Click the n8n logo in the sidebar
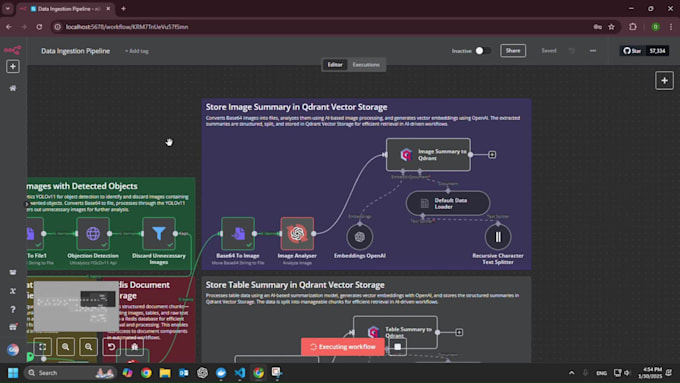Viewport: 680px width, 383px height. (13, 50)
